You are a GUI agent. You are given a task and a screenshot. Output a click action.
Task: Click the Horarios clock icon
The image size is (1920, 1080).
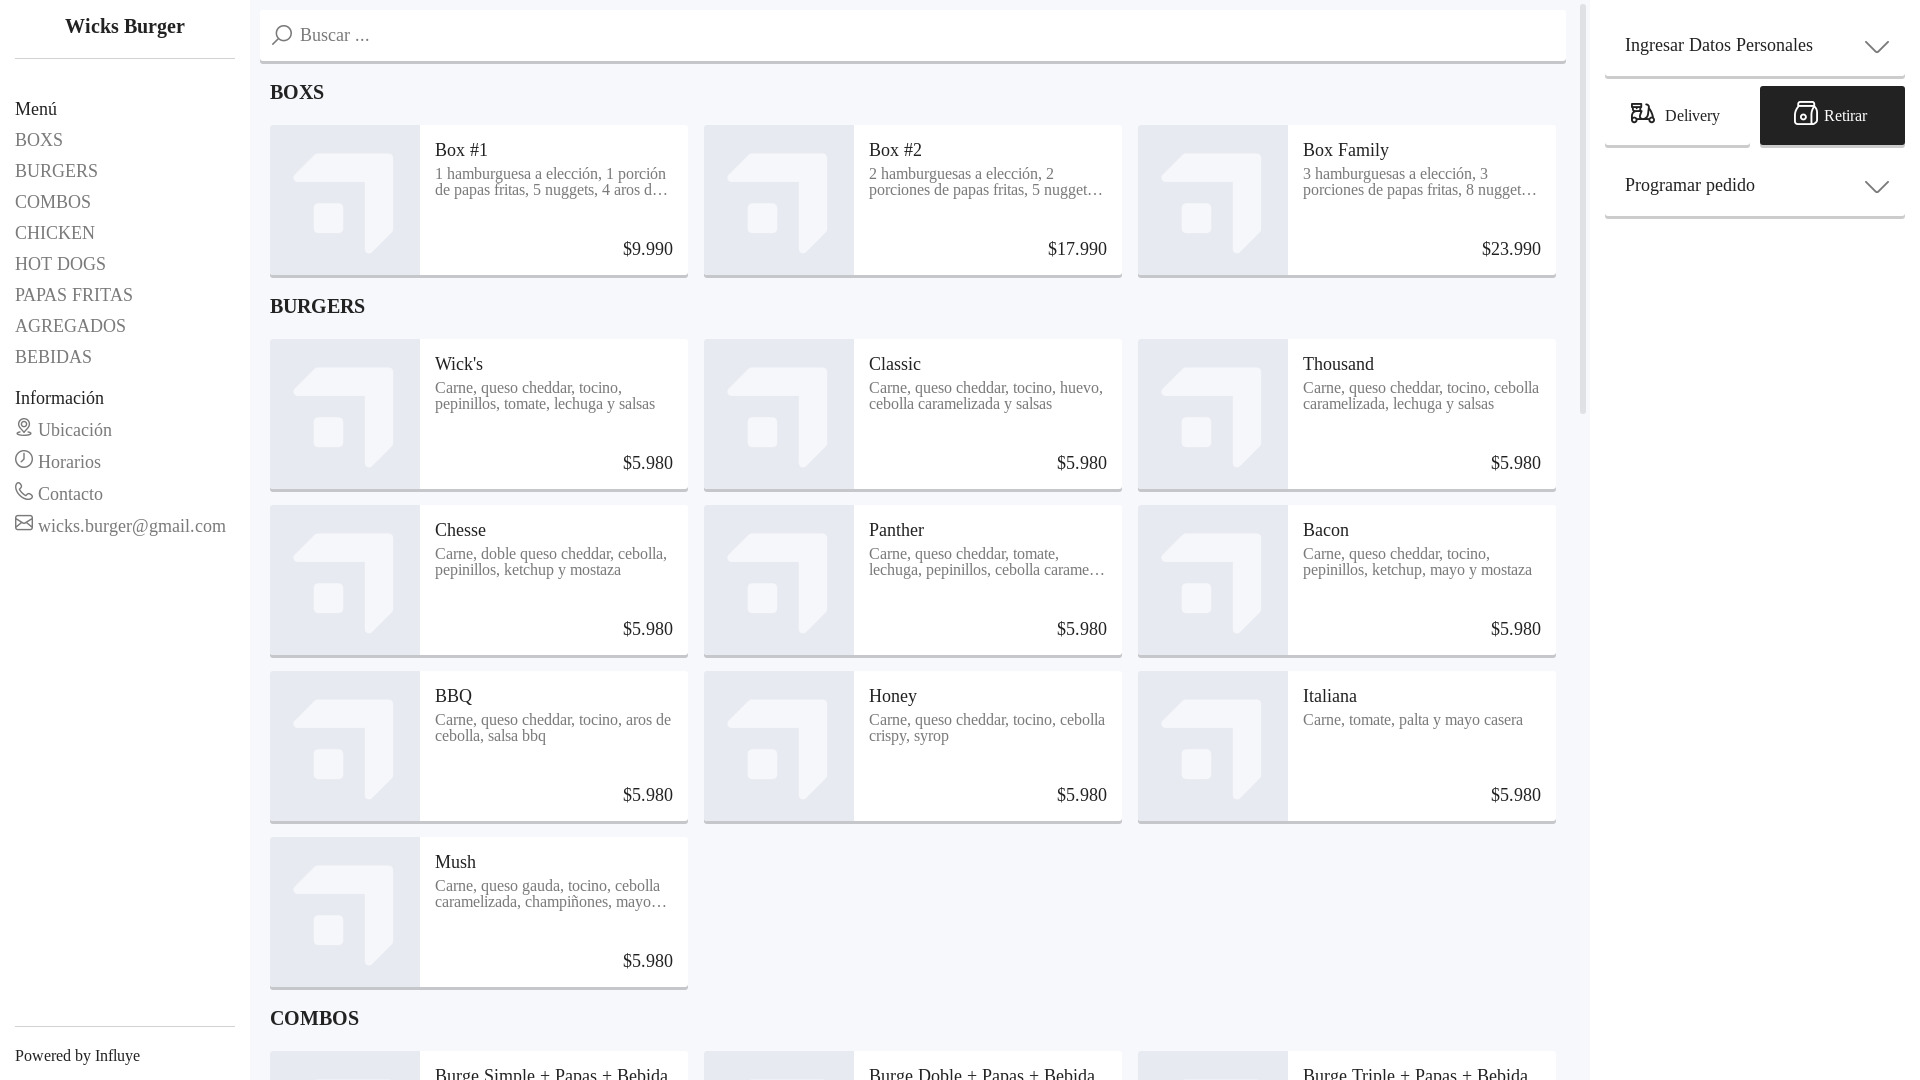coord(24,460)
